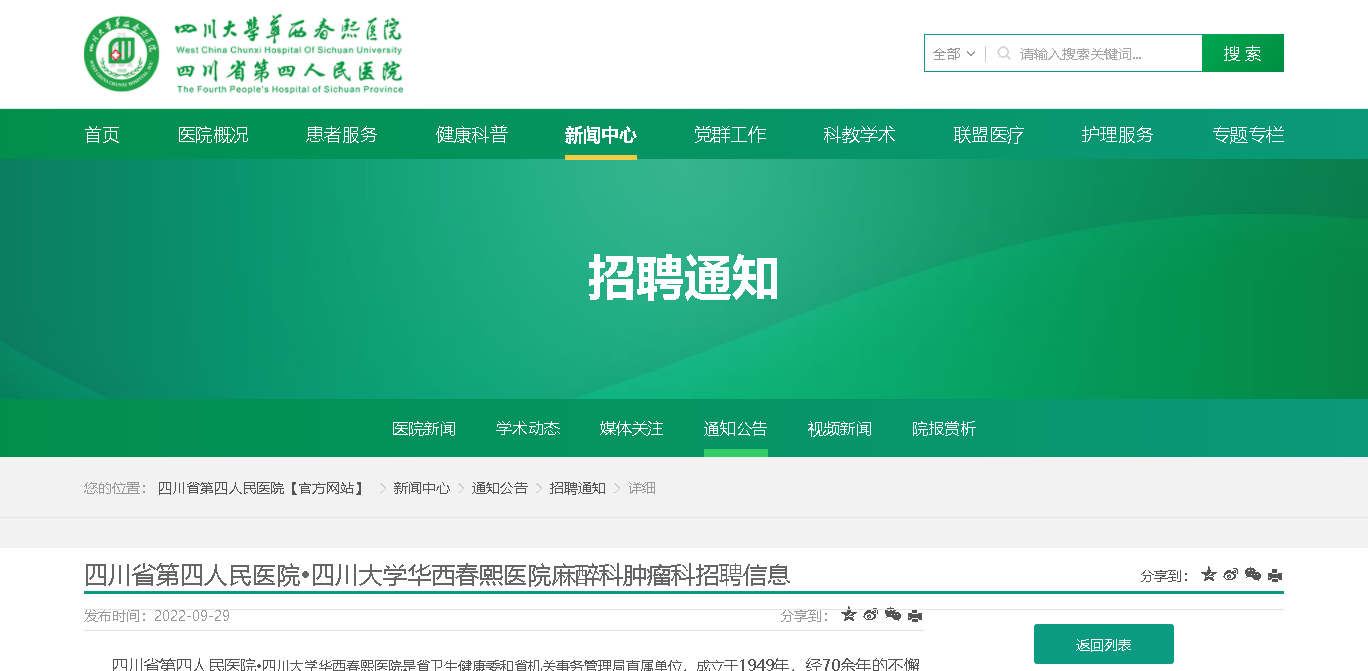
Task: Open the 全部 search category dropdown
Action: click(954, 54)
